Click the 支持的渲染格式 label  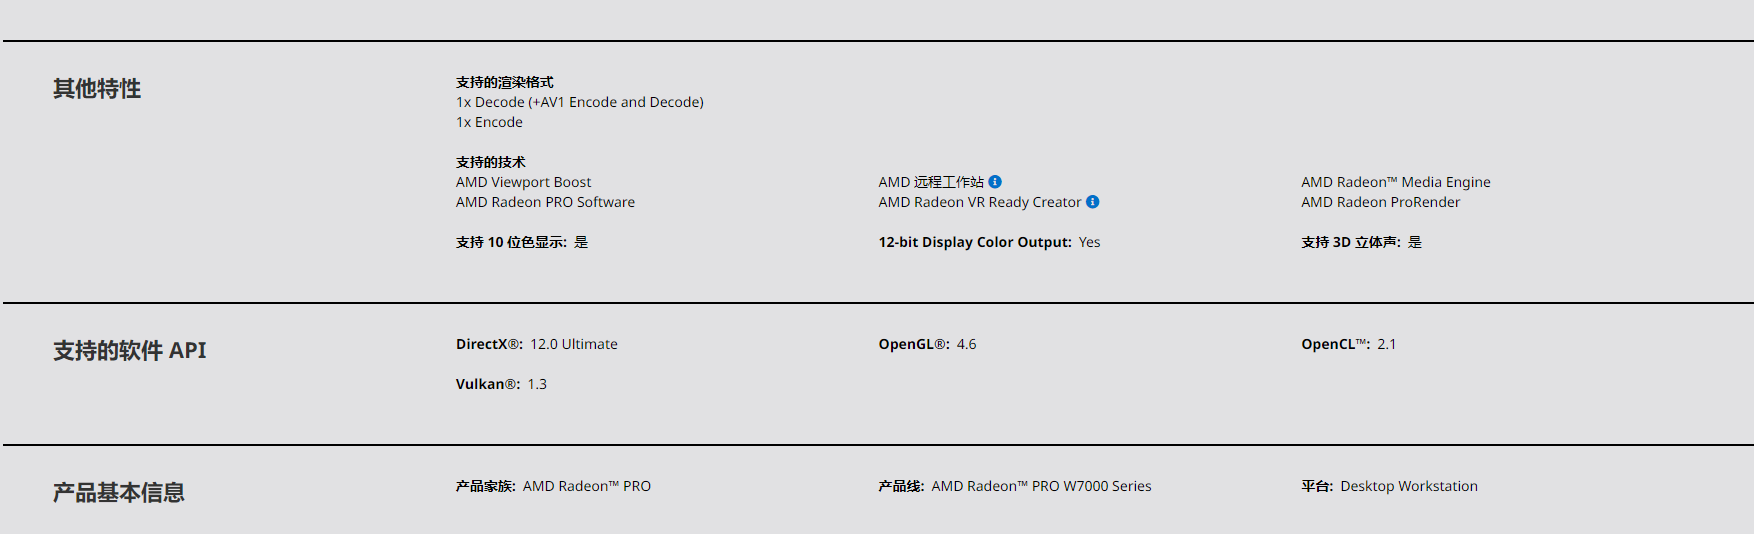(504, 82)
